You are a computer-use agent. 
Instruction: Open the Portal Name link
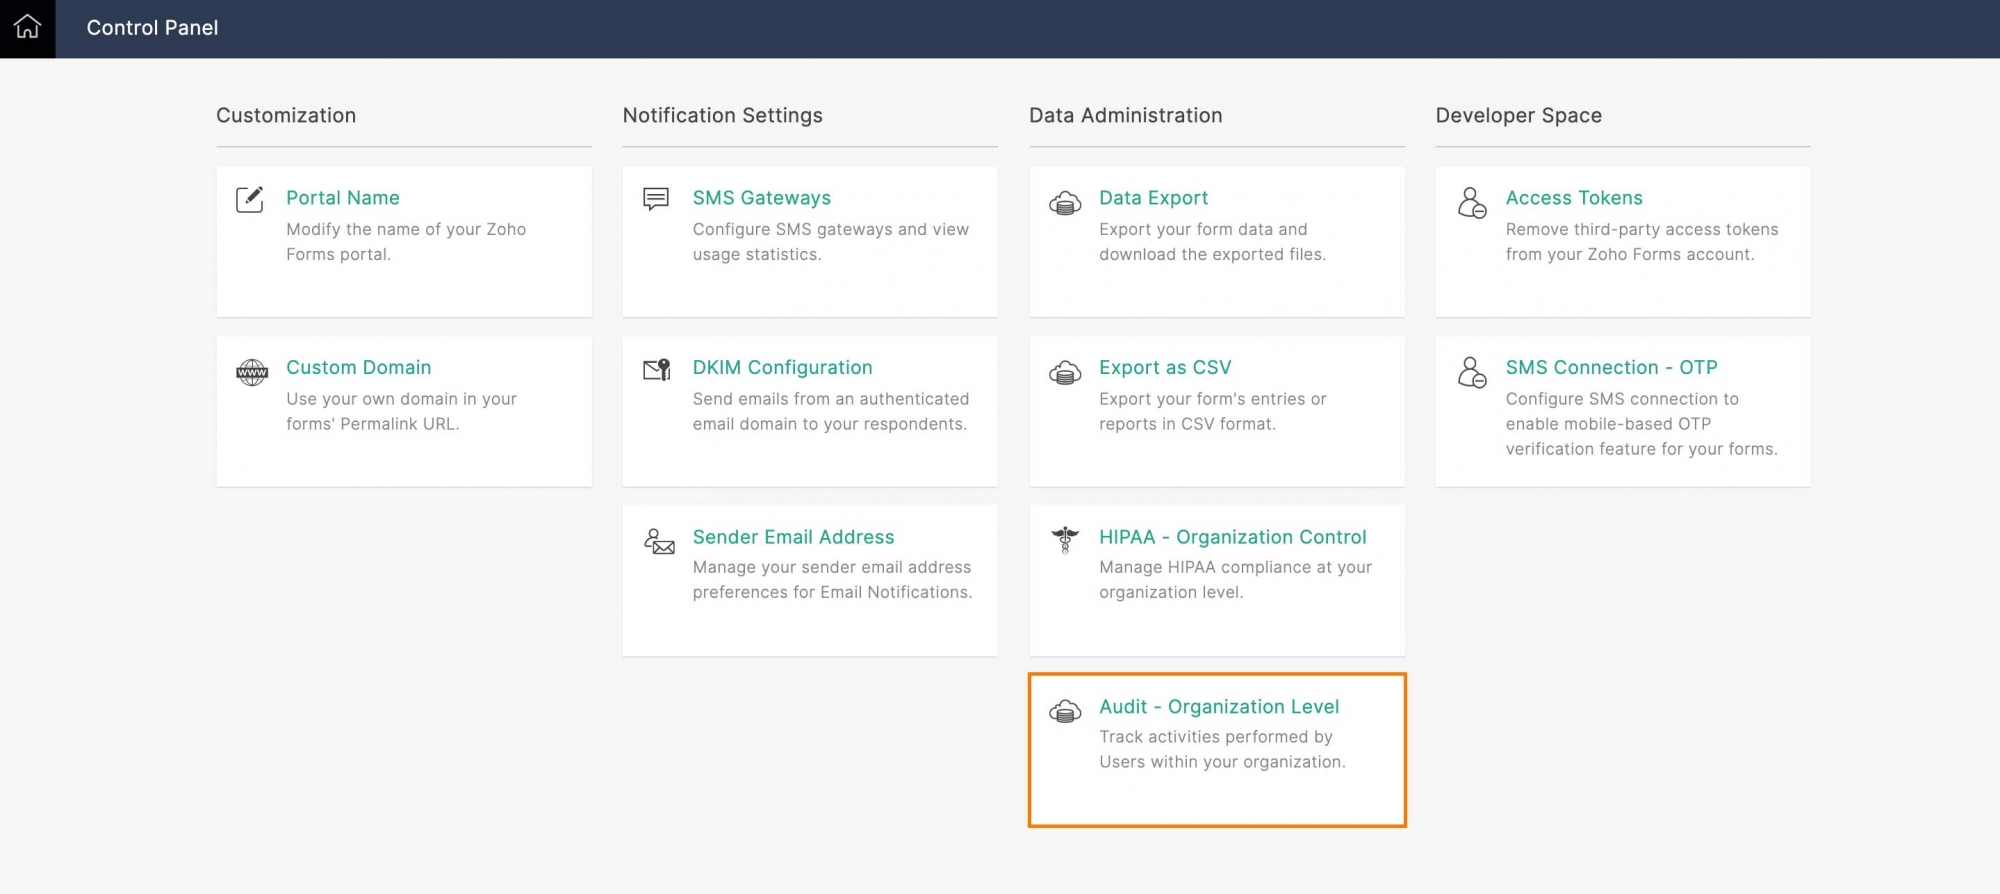[x=342, y=198]
